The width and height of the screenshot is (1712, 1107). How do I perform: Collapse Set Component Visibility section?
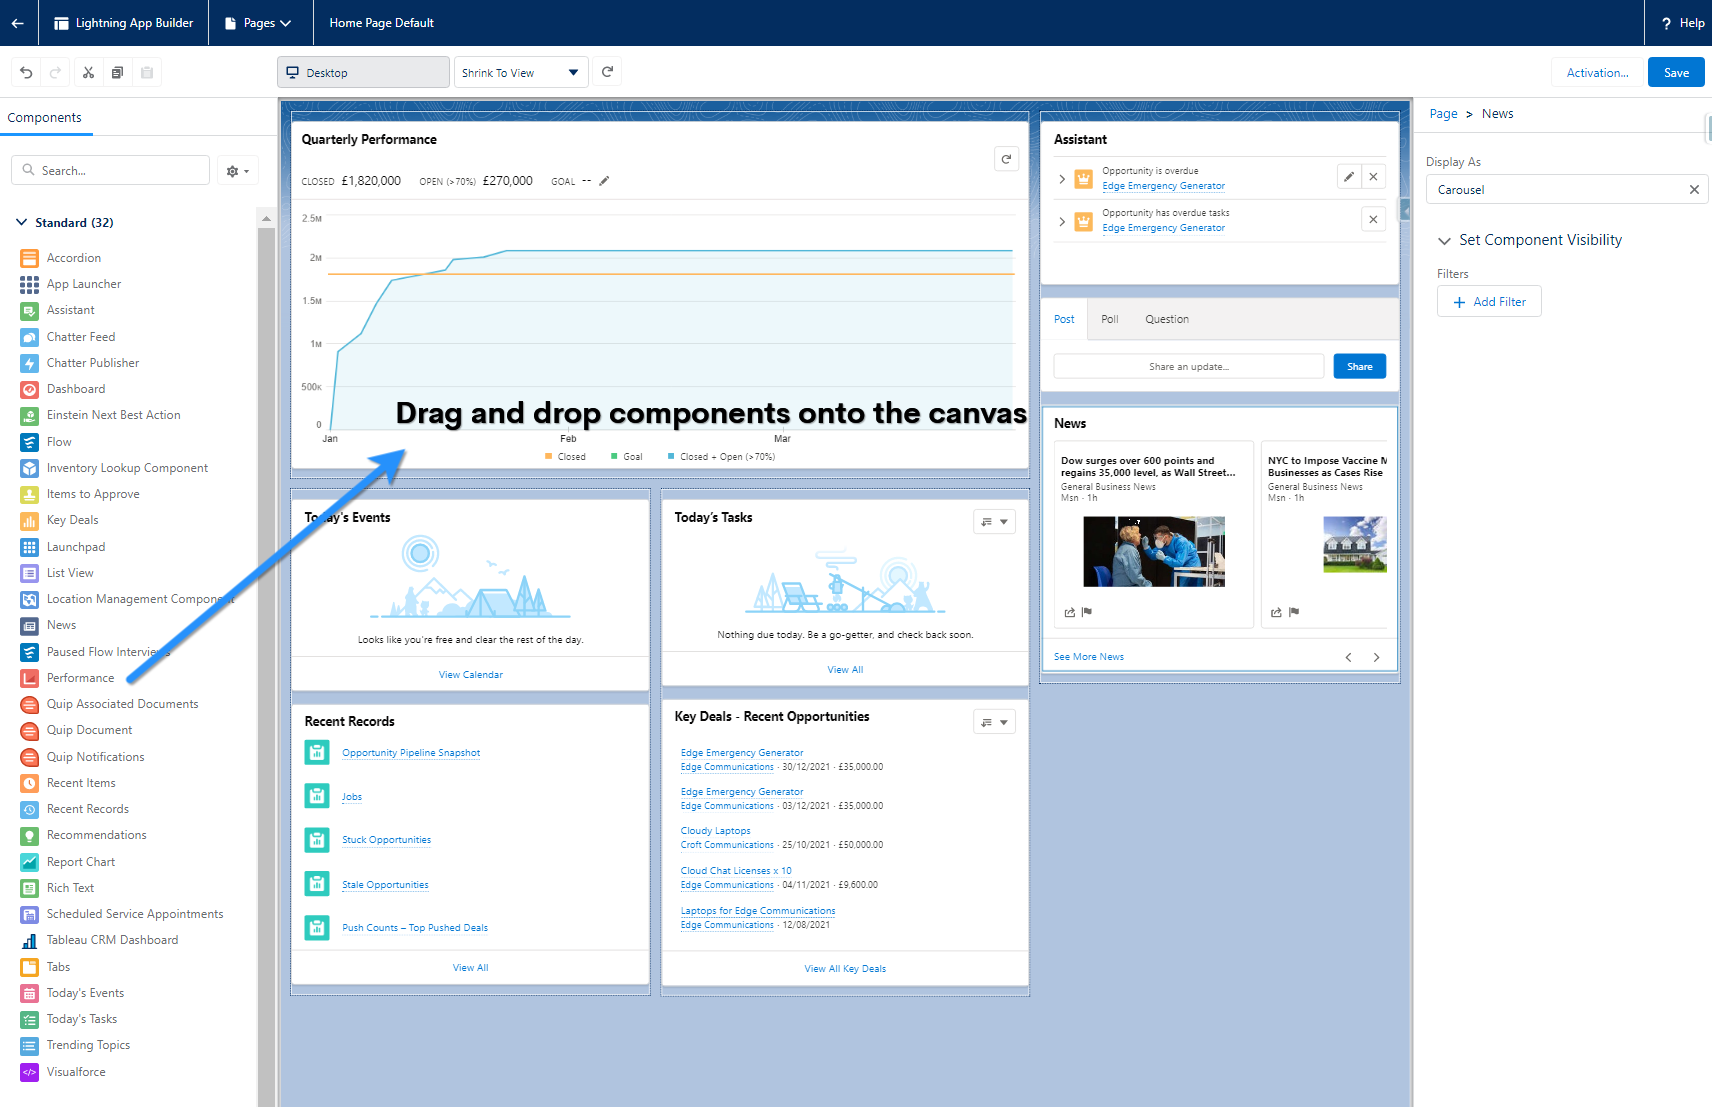click(1444, 241)
